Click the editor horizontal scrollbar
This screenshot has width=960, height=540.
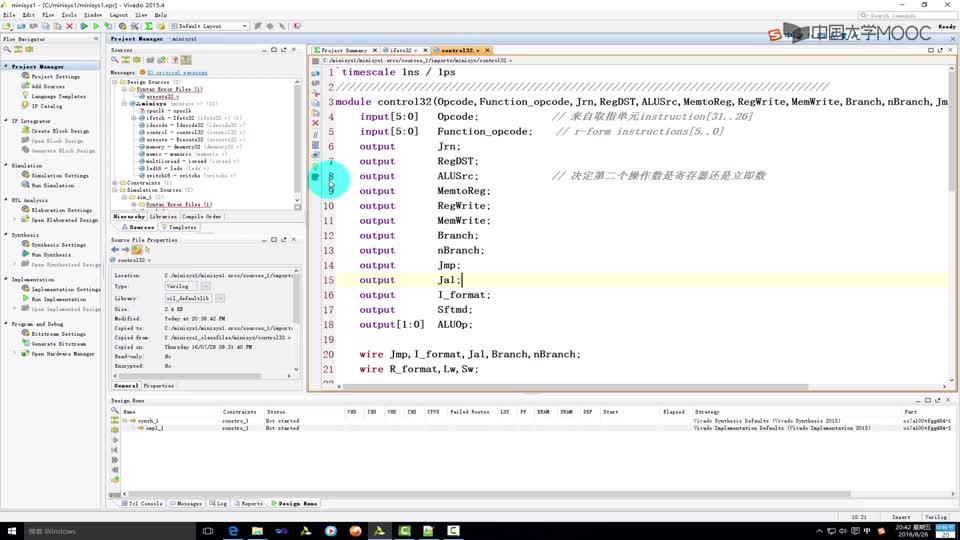point(577,386)
